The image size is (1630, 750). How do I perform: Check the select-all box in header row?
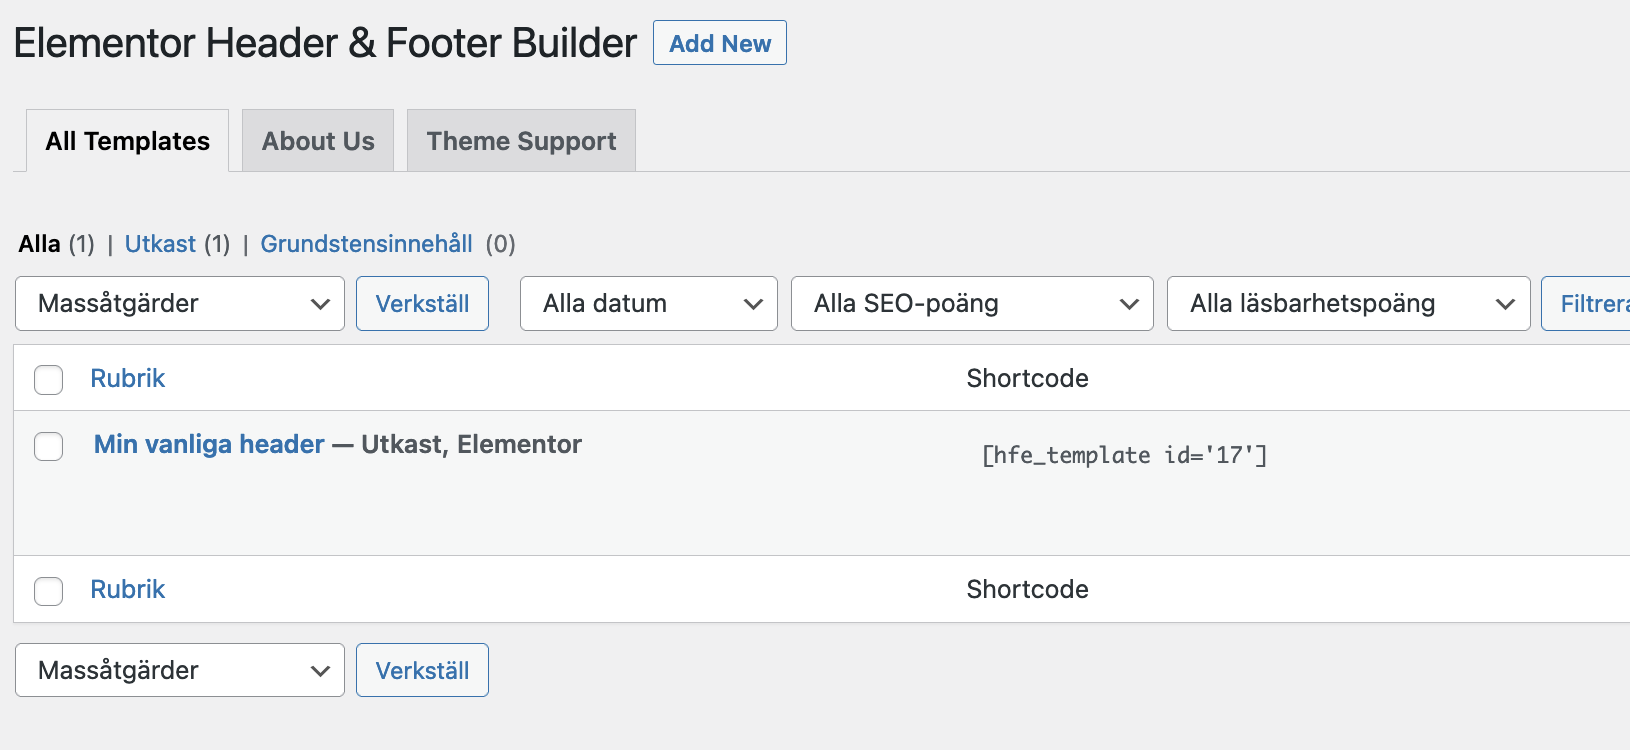point(49,380)
